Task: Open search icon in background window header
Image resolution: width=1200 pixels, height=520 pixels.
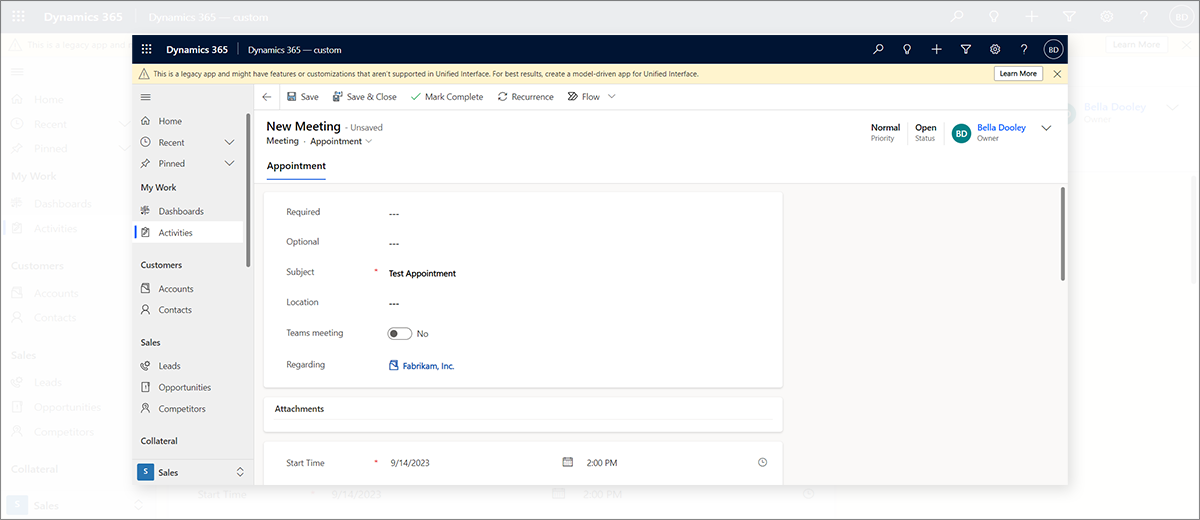Action: tap(957, 16)
